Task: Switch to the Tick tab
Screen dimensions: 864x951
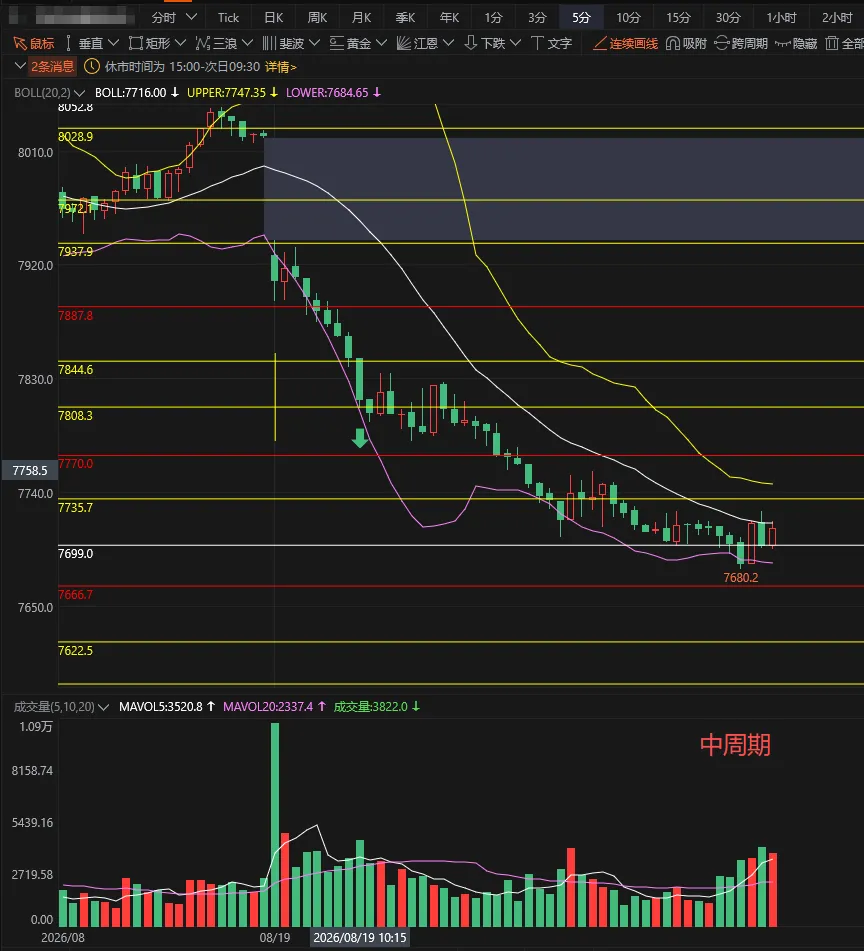Action: 229,18
